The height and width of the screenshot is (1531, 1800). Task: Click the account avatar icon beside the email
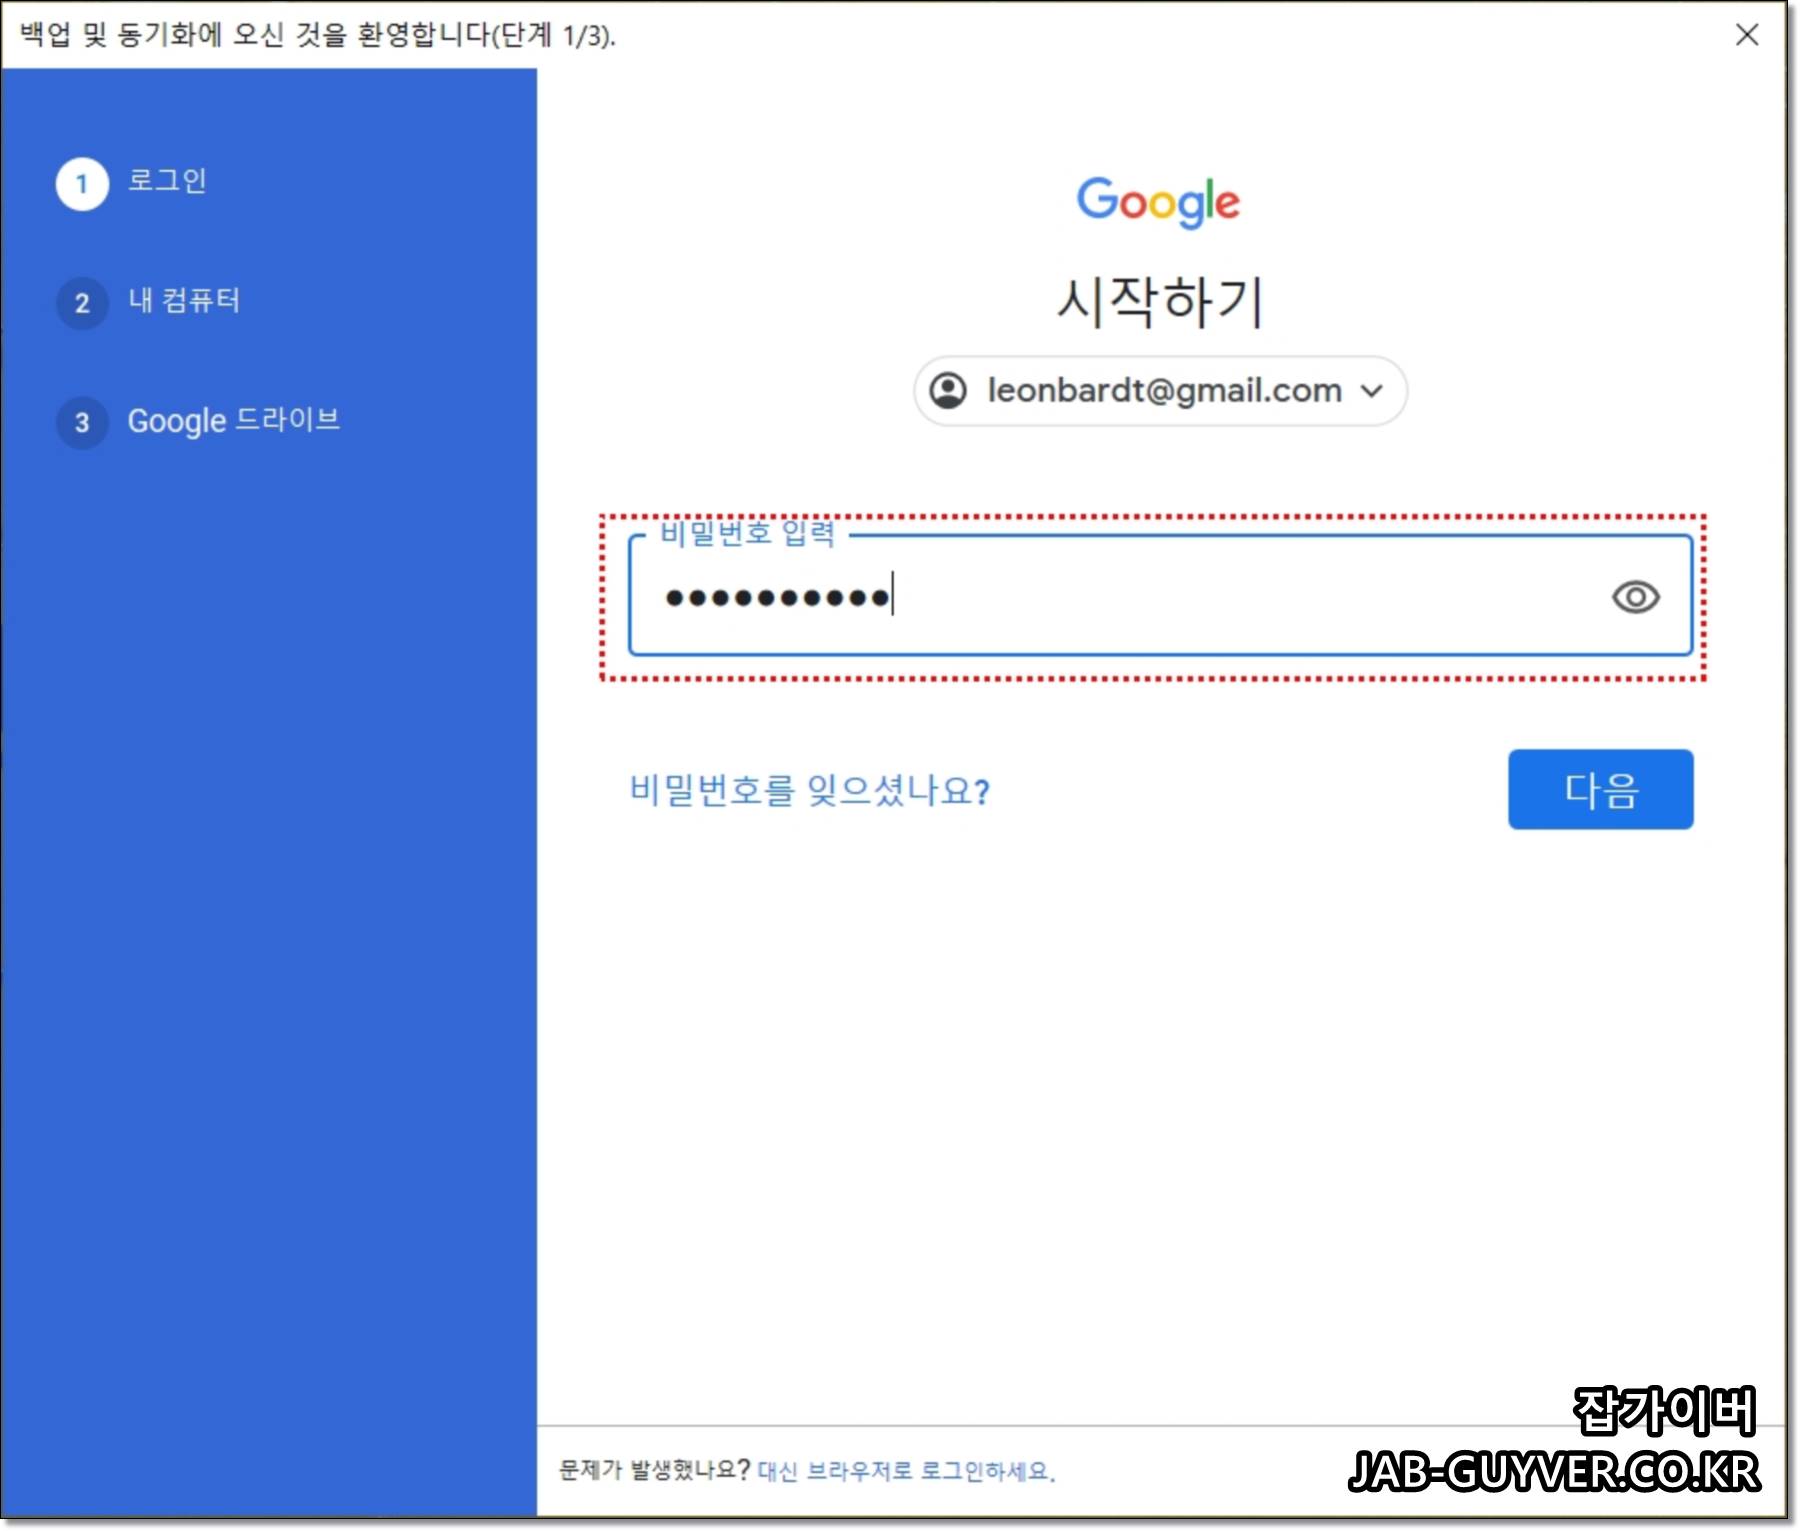pyautogui.click(x=948, y=390)
